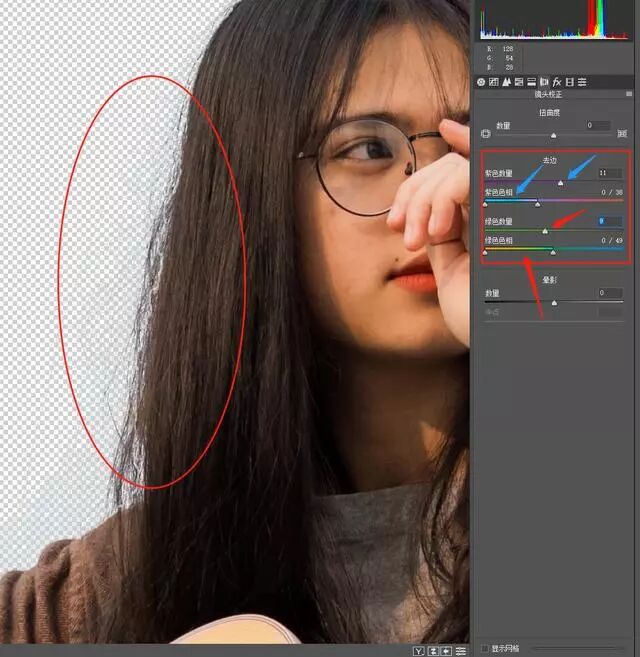Move the 紫色色相 left hue handle

(x=485, y=204)
